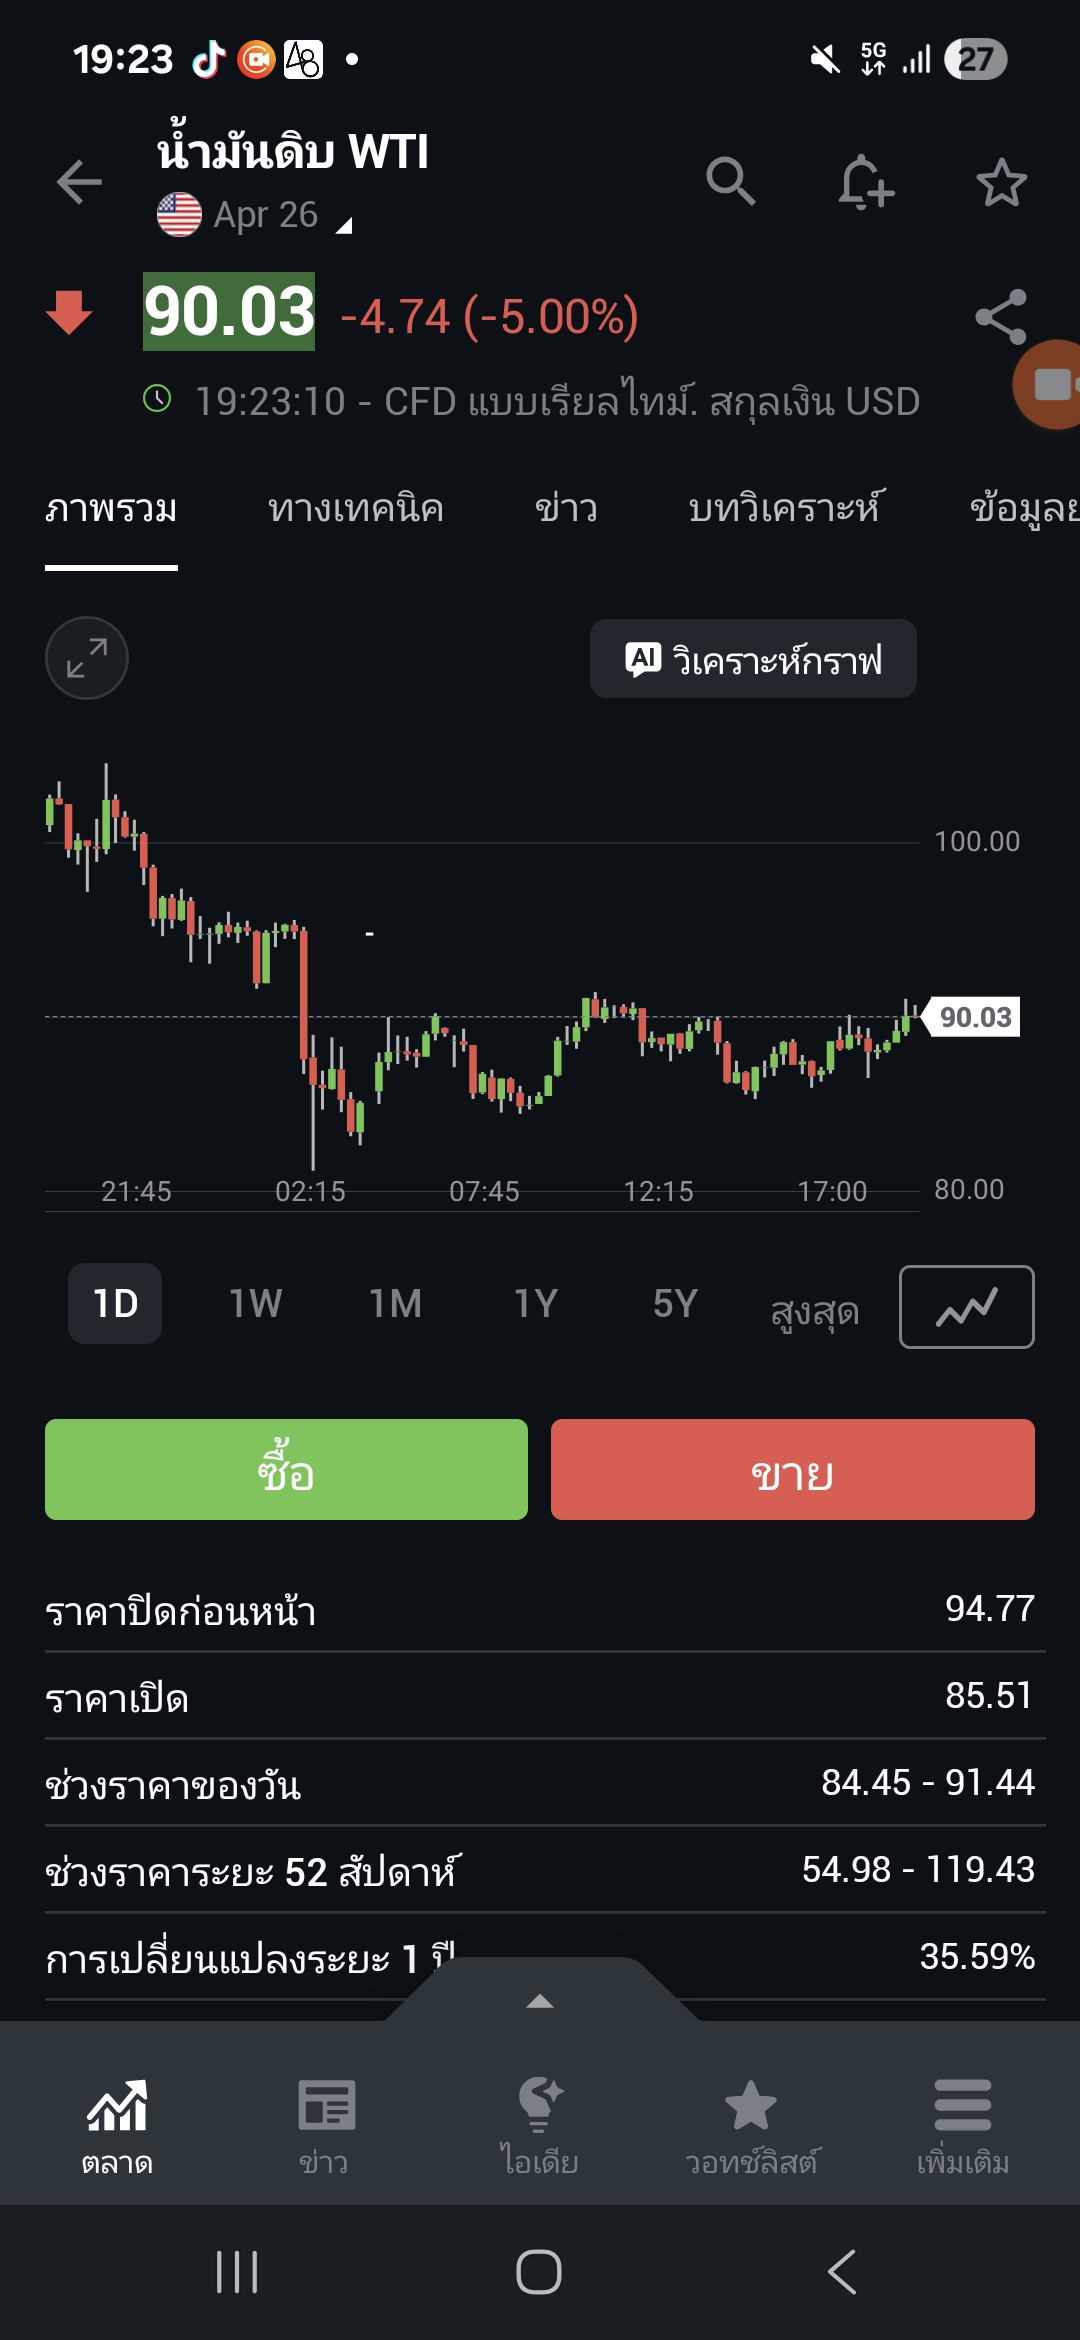1080x2340 pixels.
Task: Switch to the ทางเทคนิค tab
Action: pos(355,509)
